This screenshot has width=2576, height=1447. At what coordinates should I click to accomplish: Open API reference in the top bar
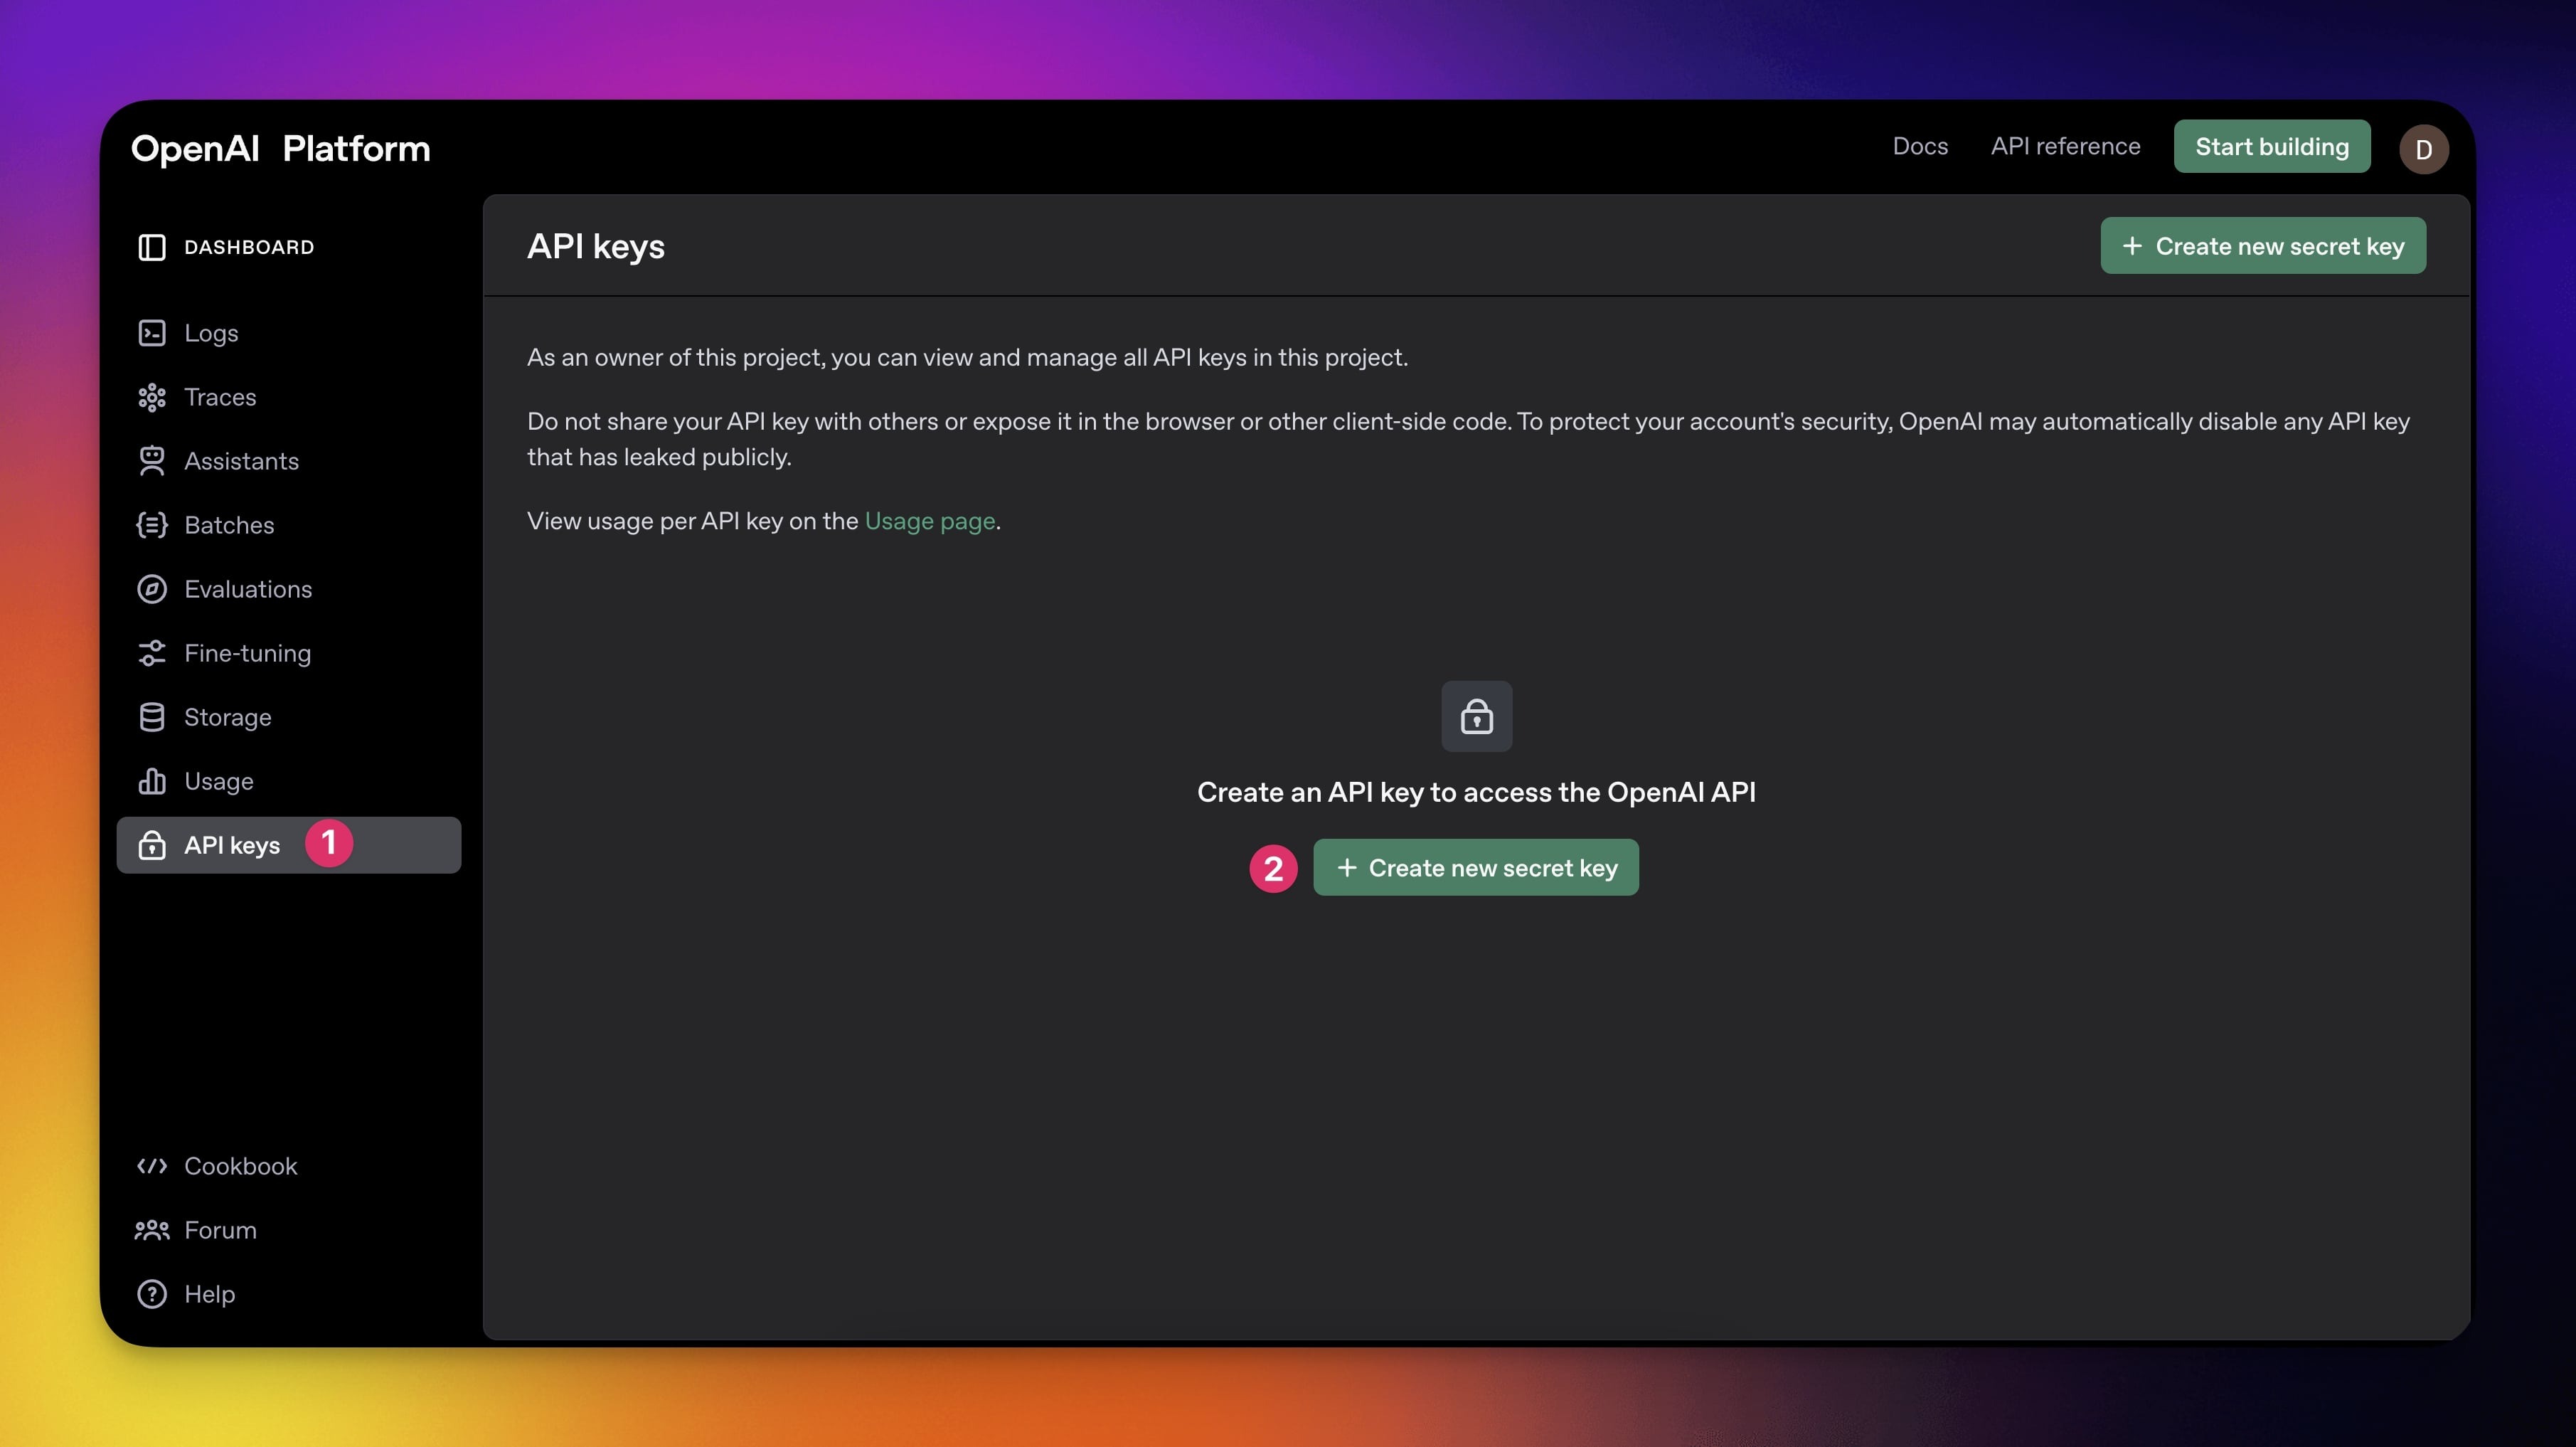tap(2065, 147)
